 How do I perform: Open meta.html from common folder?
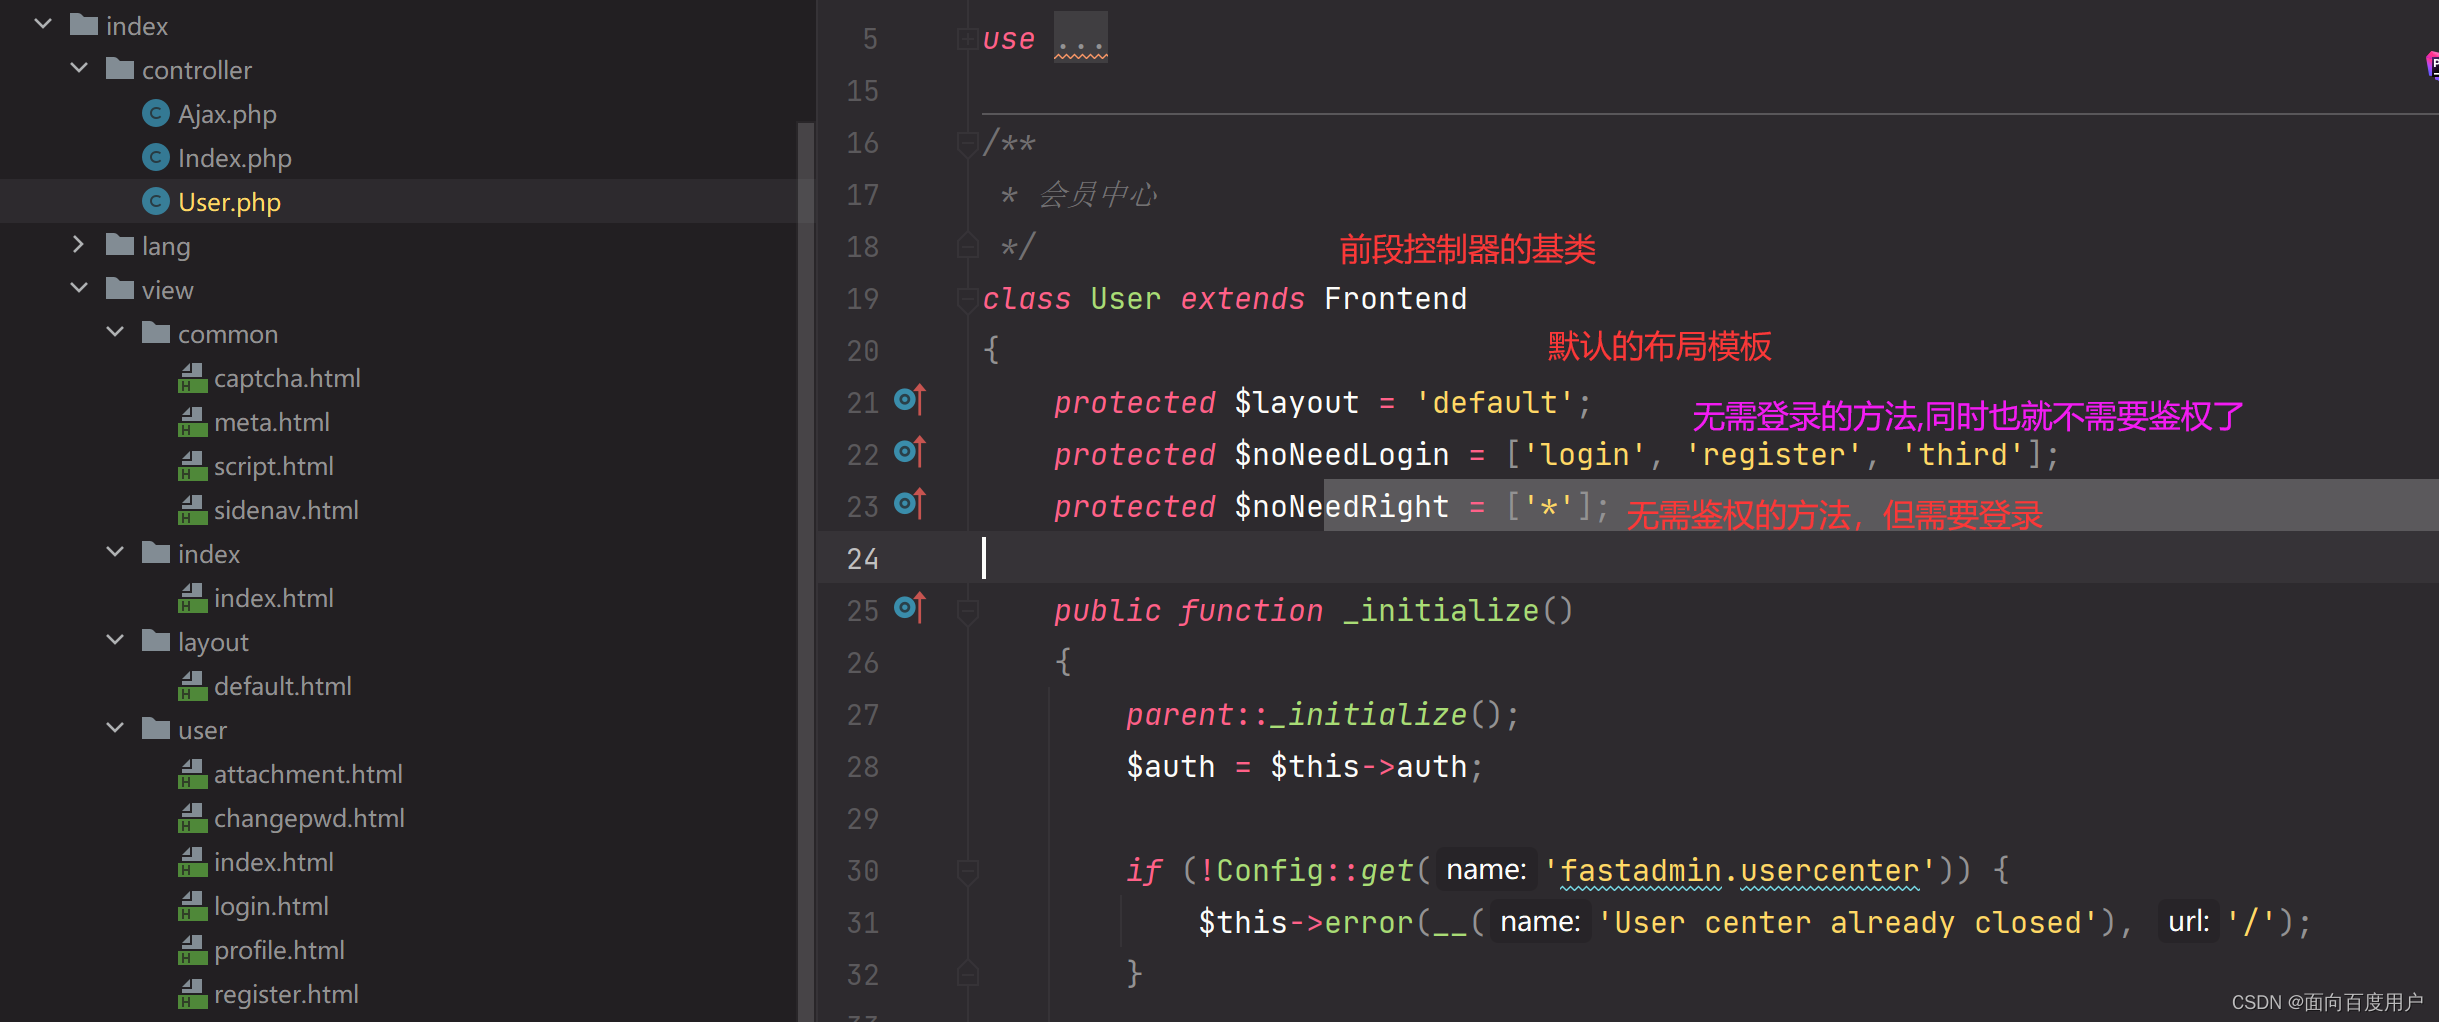[272, 422]
